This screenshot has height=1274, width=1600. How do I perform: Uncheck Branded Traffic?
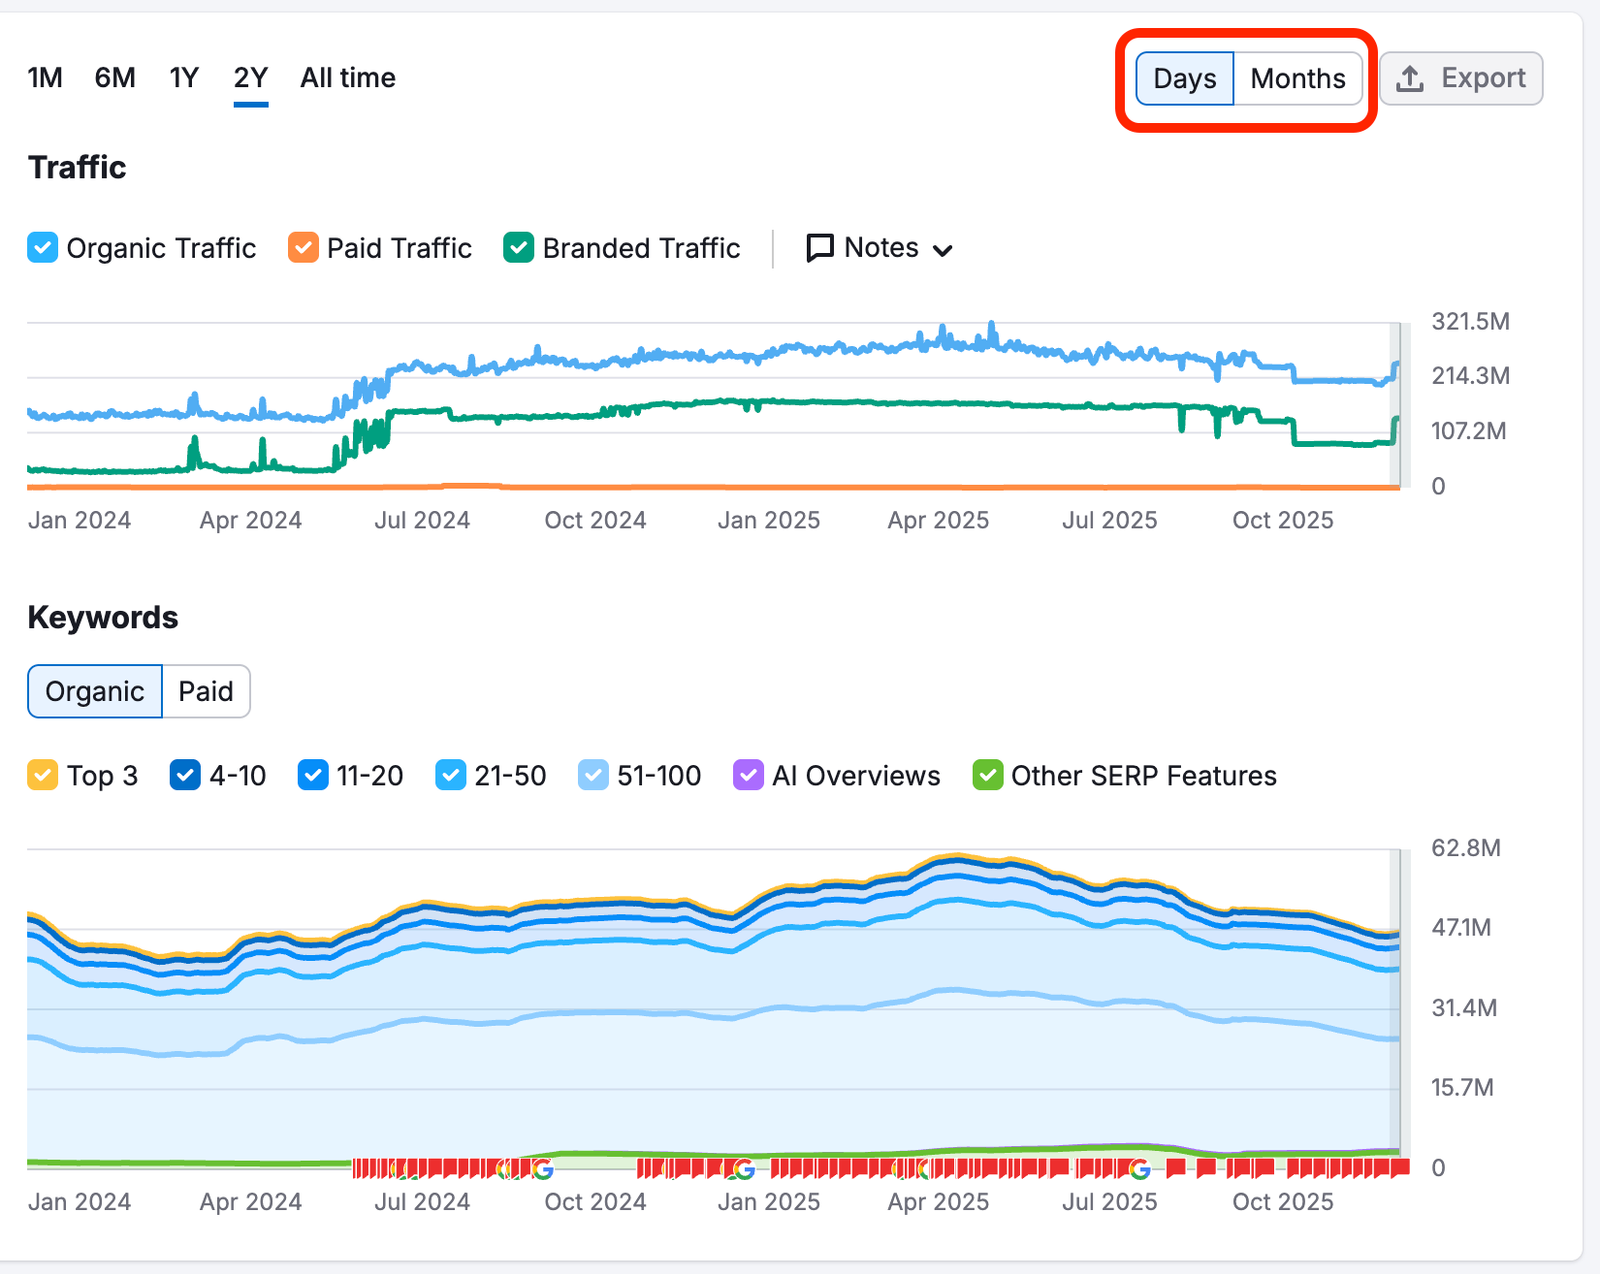(x=518, y=248)
